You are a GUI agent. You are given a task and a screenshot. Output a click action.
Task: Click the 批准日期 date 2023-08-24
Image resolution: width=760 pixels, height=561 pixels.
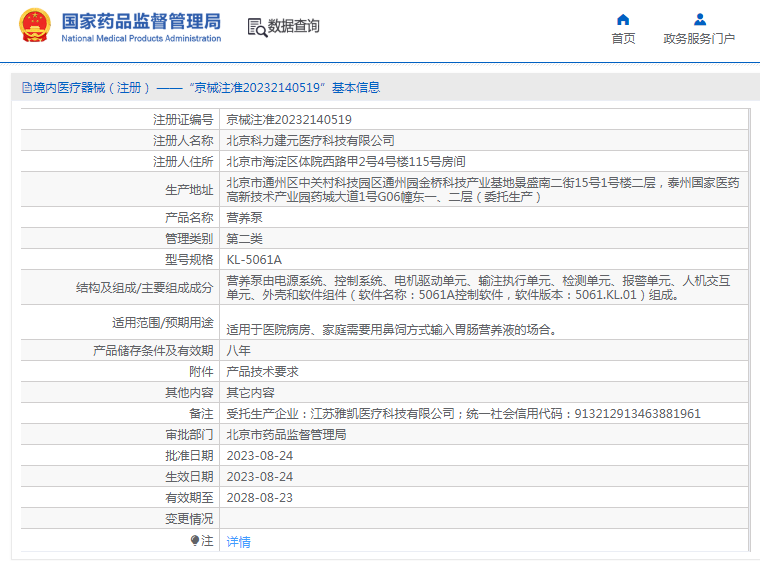260,456
